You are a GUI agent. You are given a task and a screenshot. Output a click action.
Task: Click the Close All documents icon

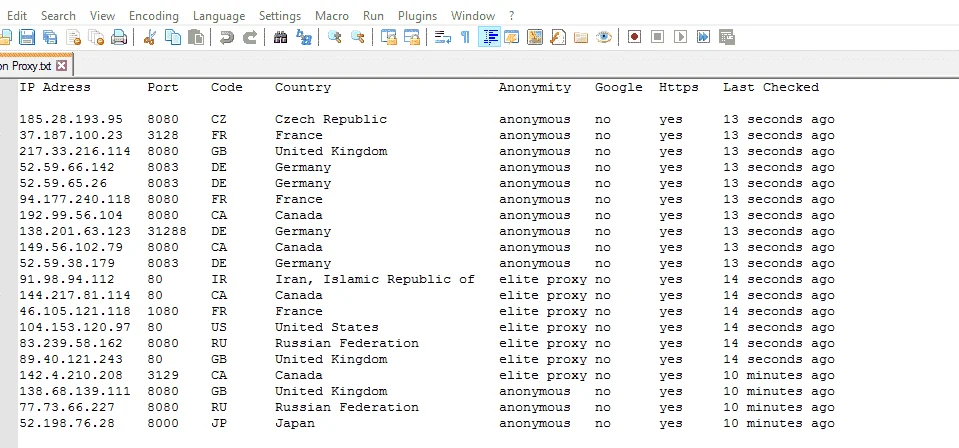(97, 37)
